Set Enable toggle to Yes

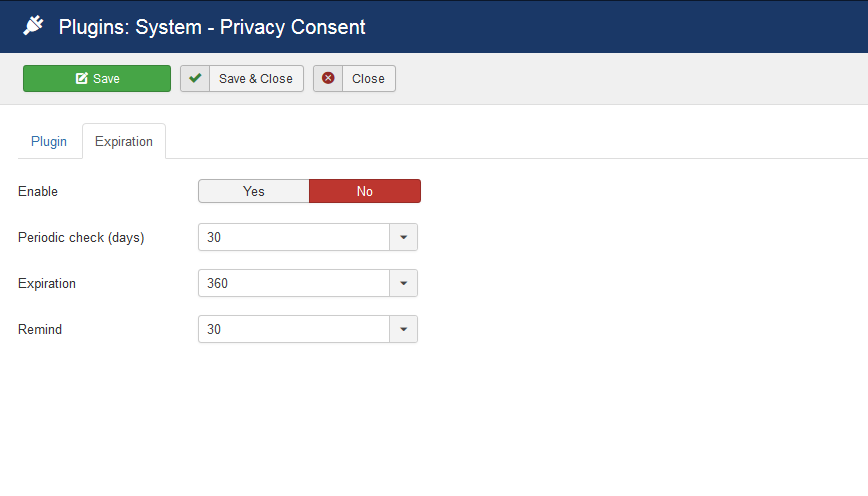(254, 191)
